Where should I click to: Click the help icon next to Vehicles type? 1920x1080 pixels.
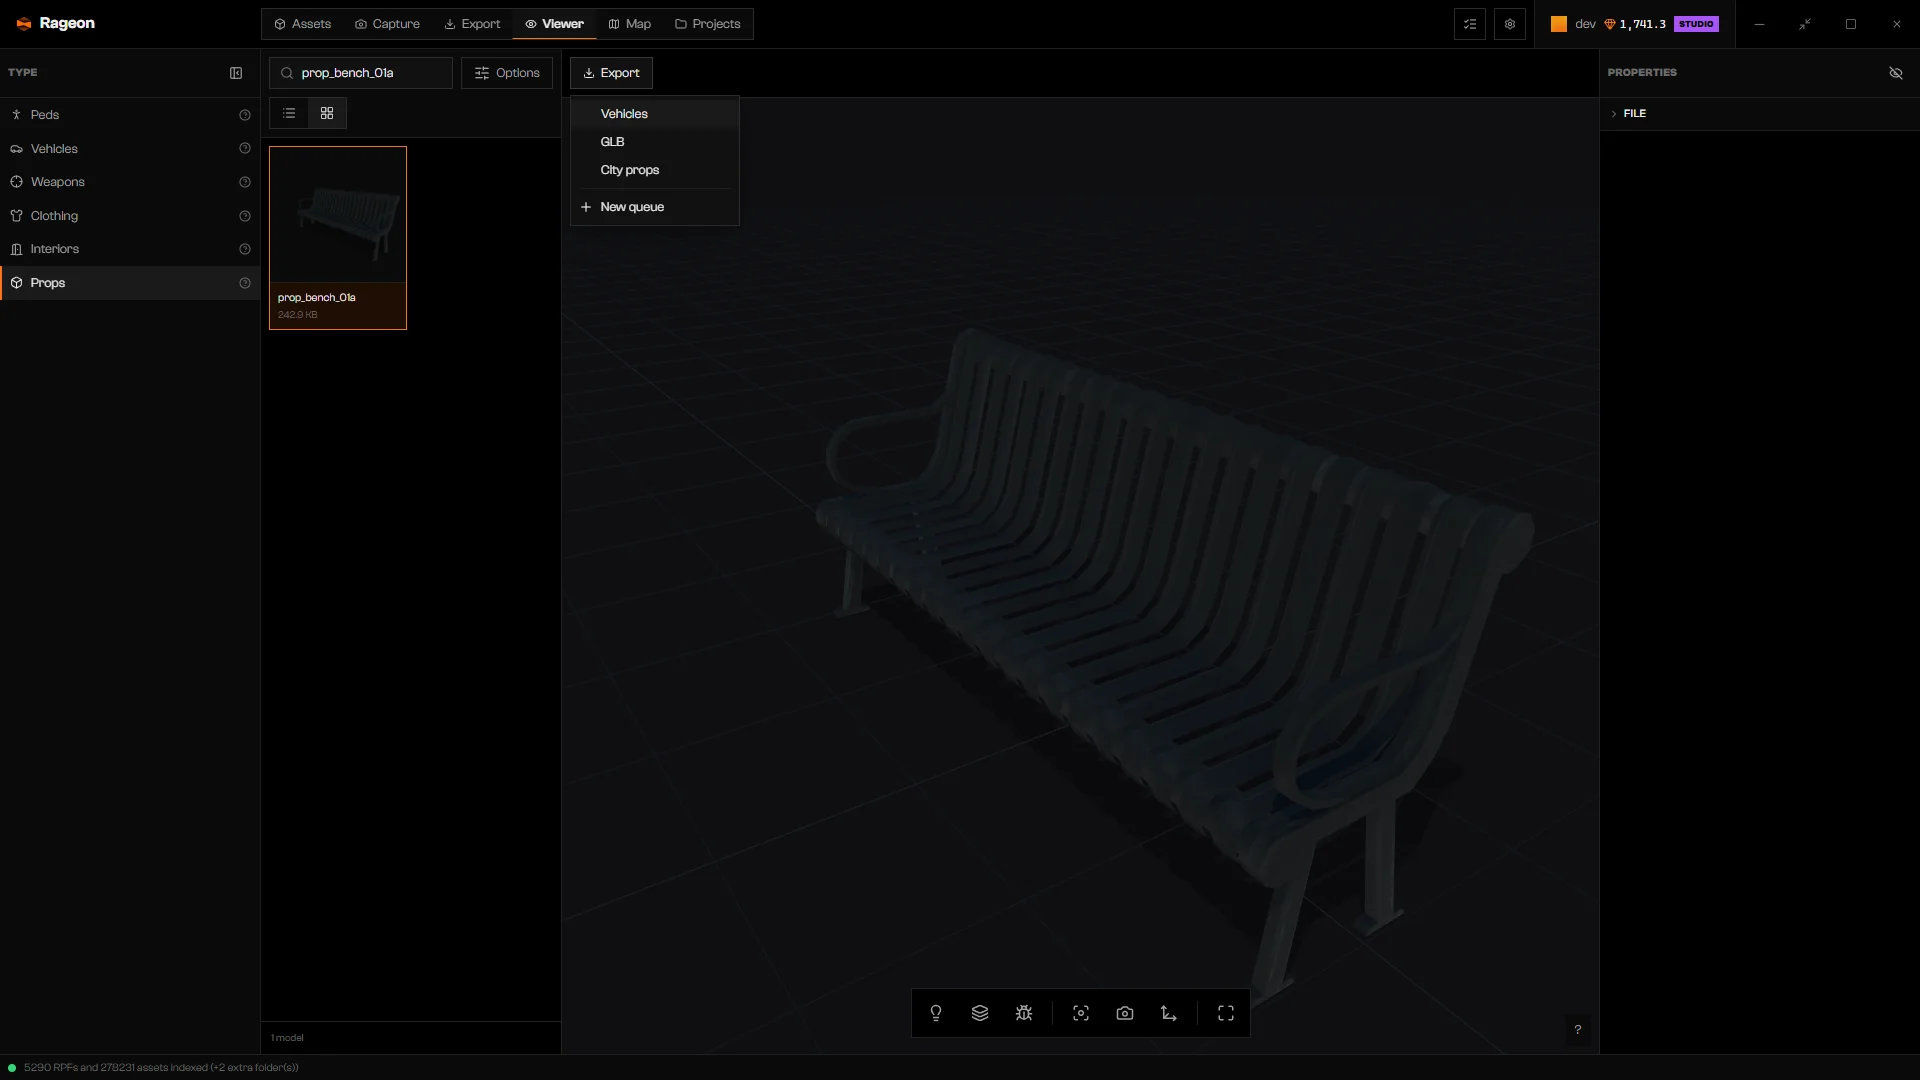(245, 149)
